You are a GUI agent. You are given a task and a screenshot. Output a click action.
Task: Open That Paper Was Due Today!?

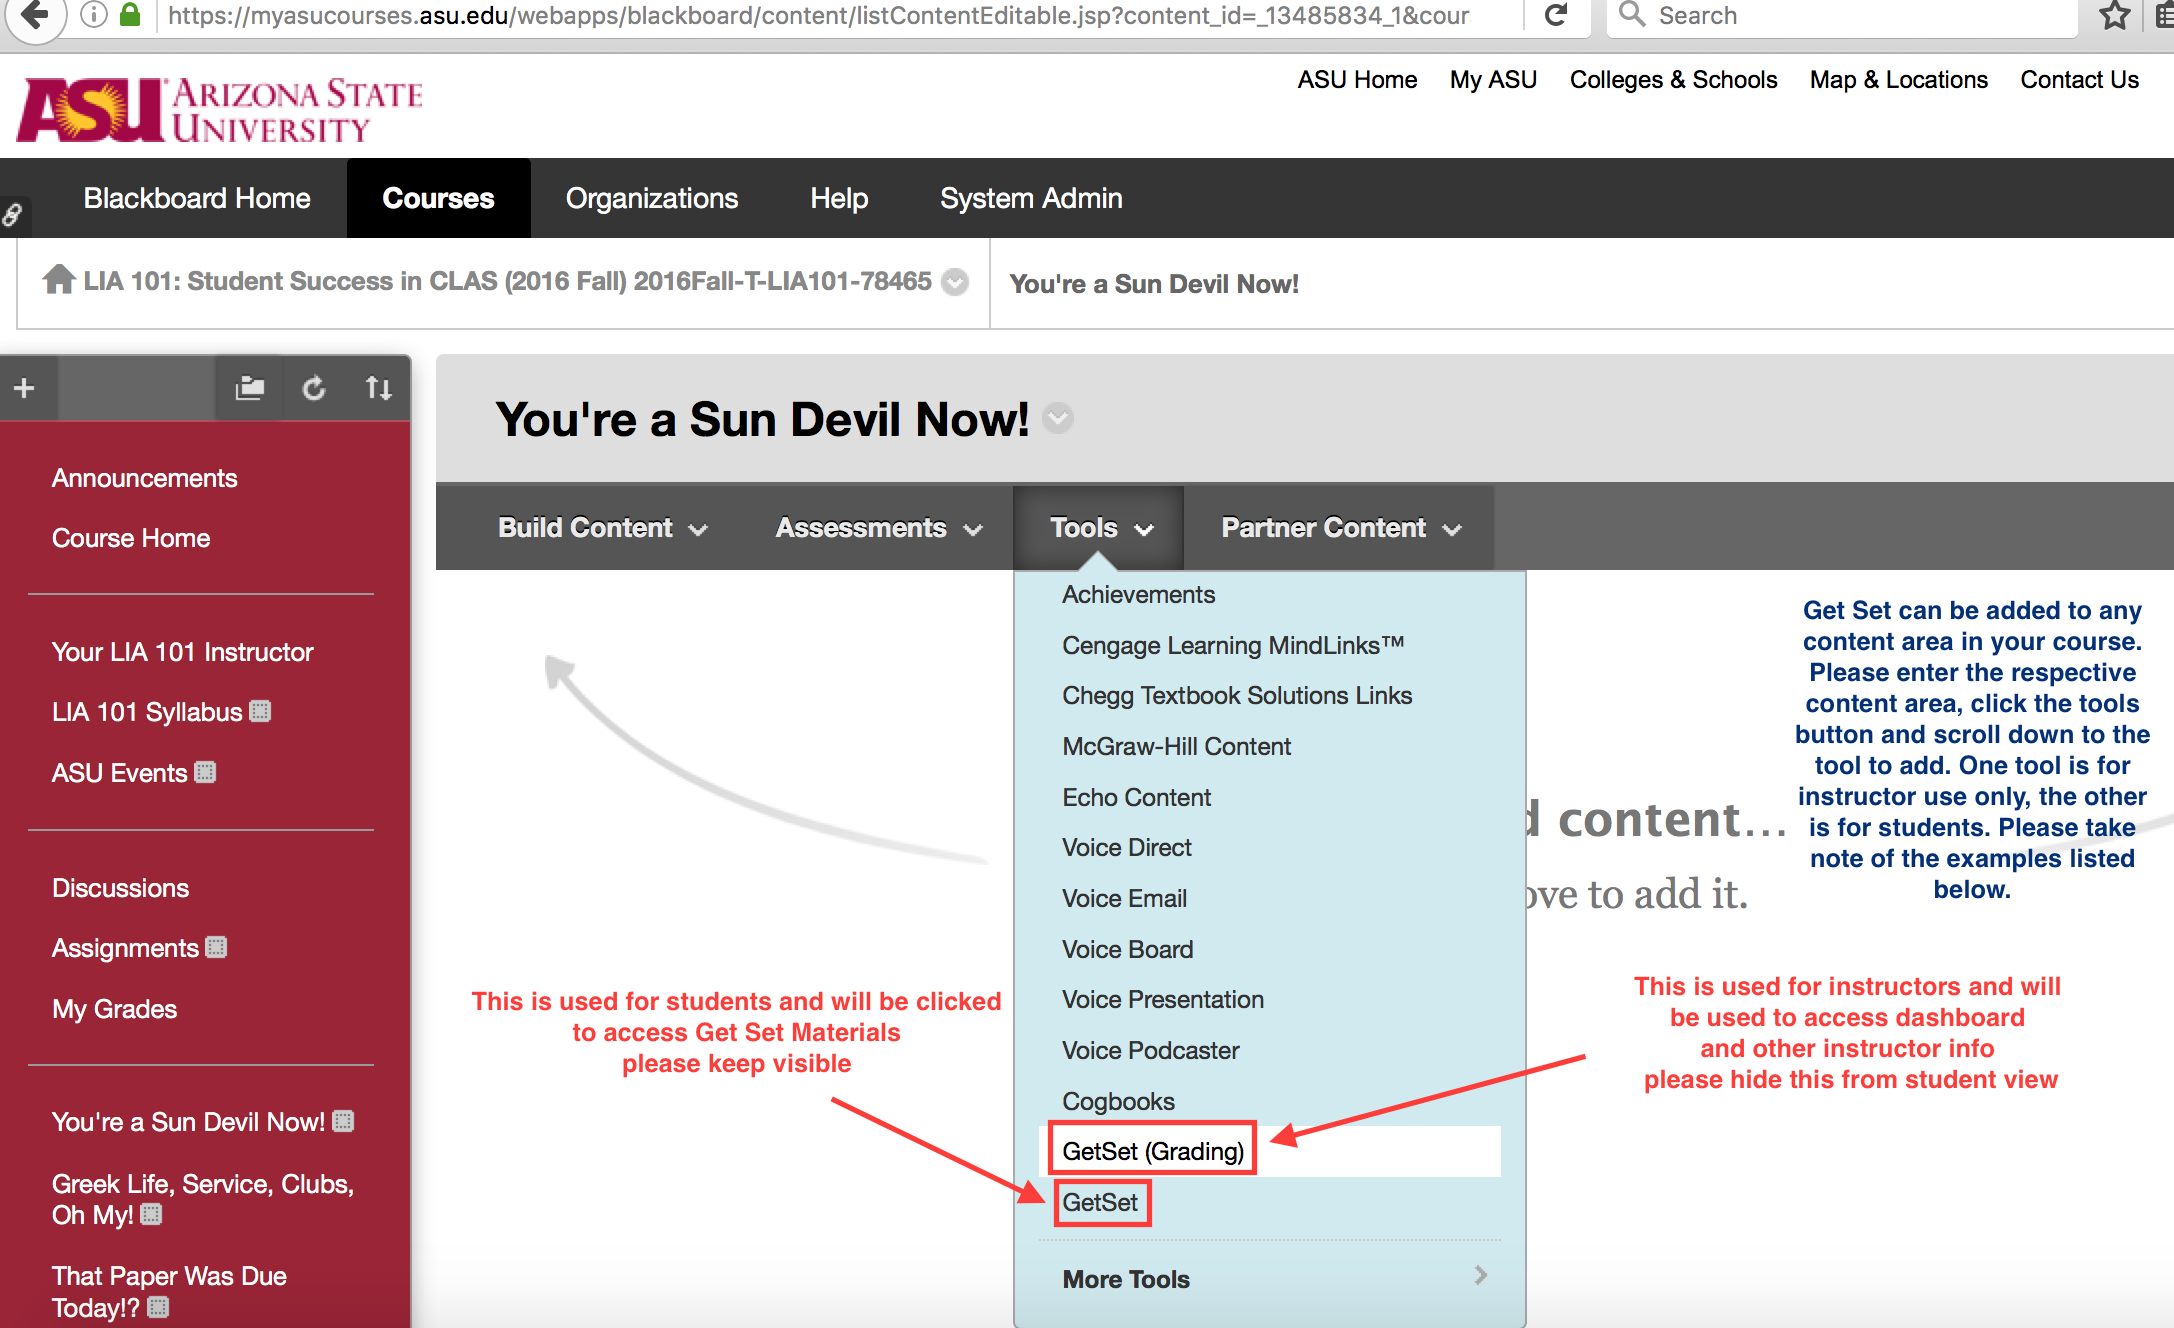[x=169, y=1291]
